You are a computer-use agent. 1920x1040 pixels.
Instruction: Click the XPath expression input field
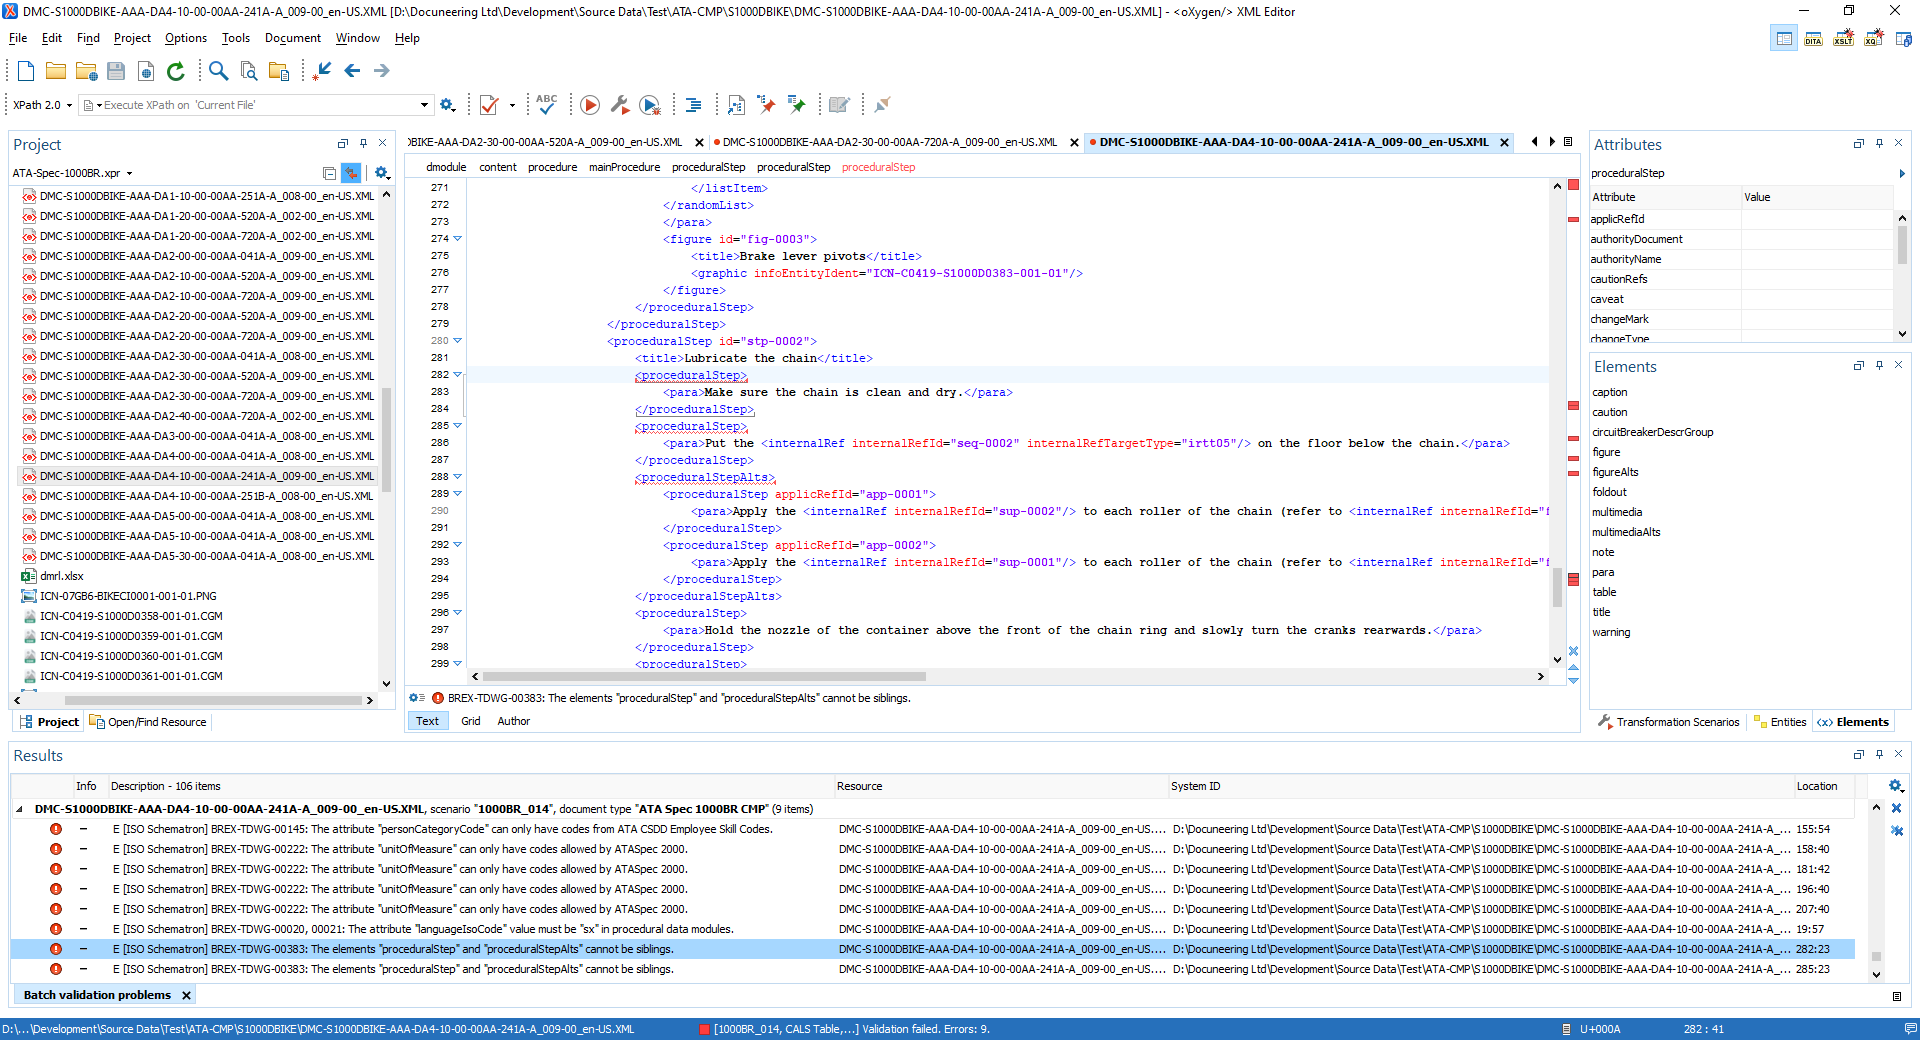[x=255, y=105]
